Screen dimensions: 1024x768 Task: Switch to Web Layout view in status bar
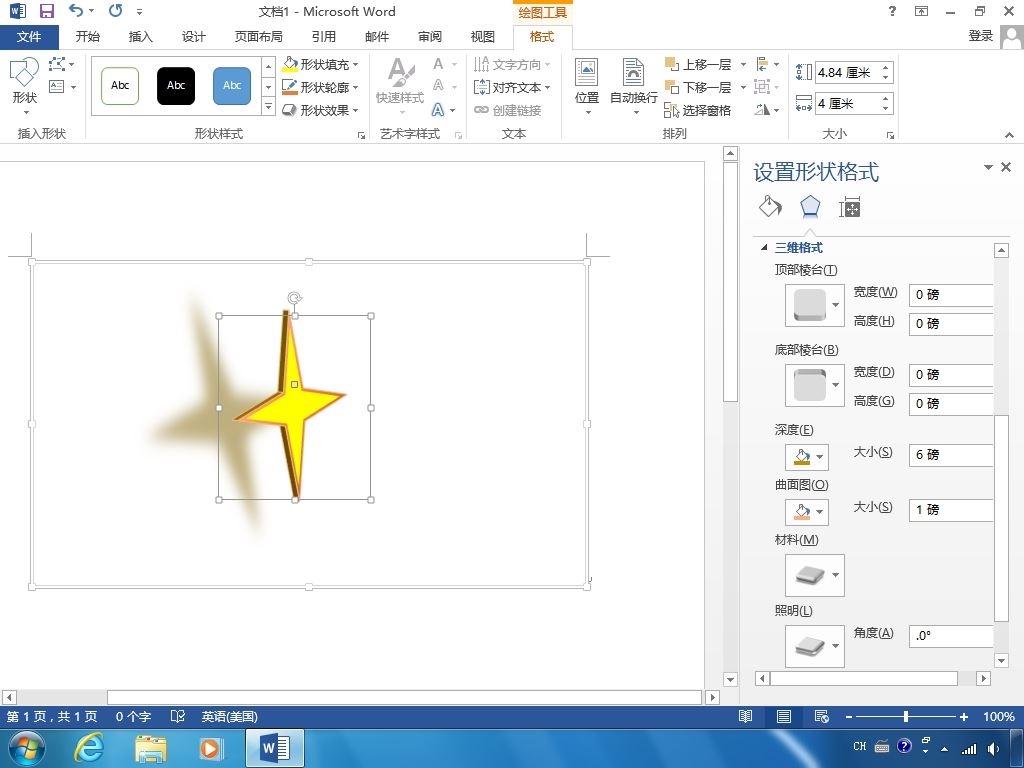coord(822,716)
